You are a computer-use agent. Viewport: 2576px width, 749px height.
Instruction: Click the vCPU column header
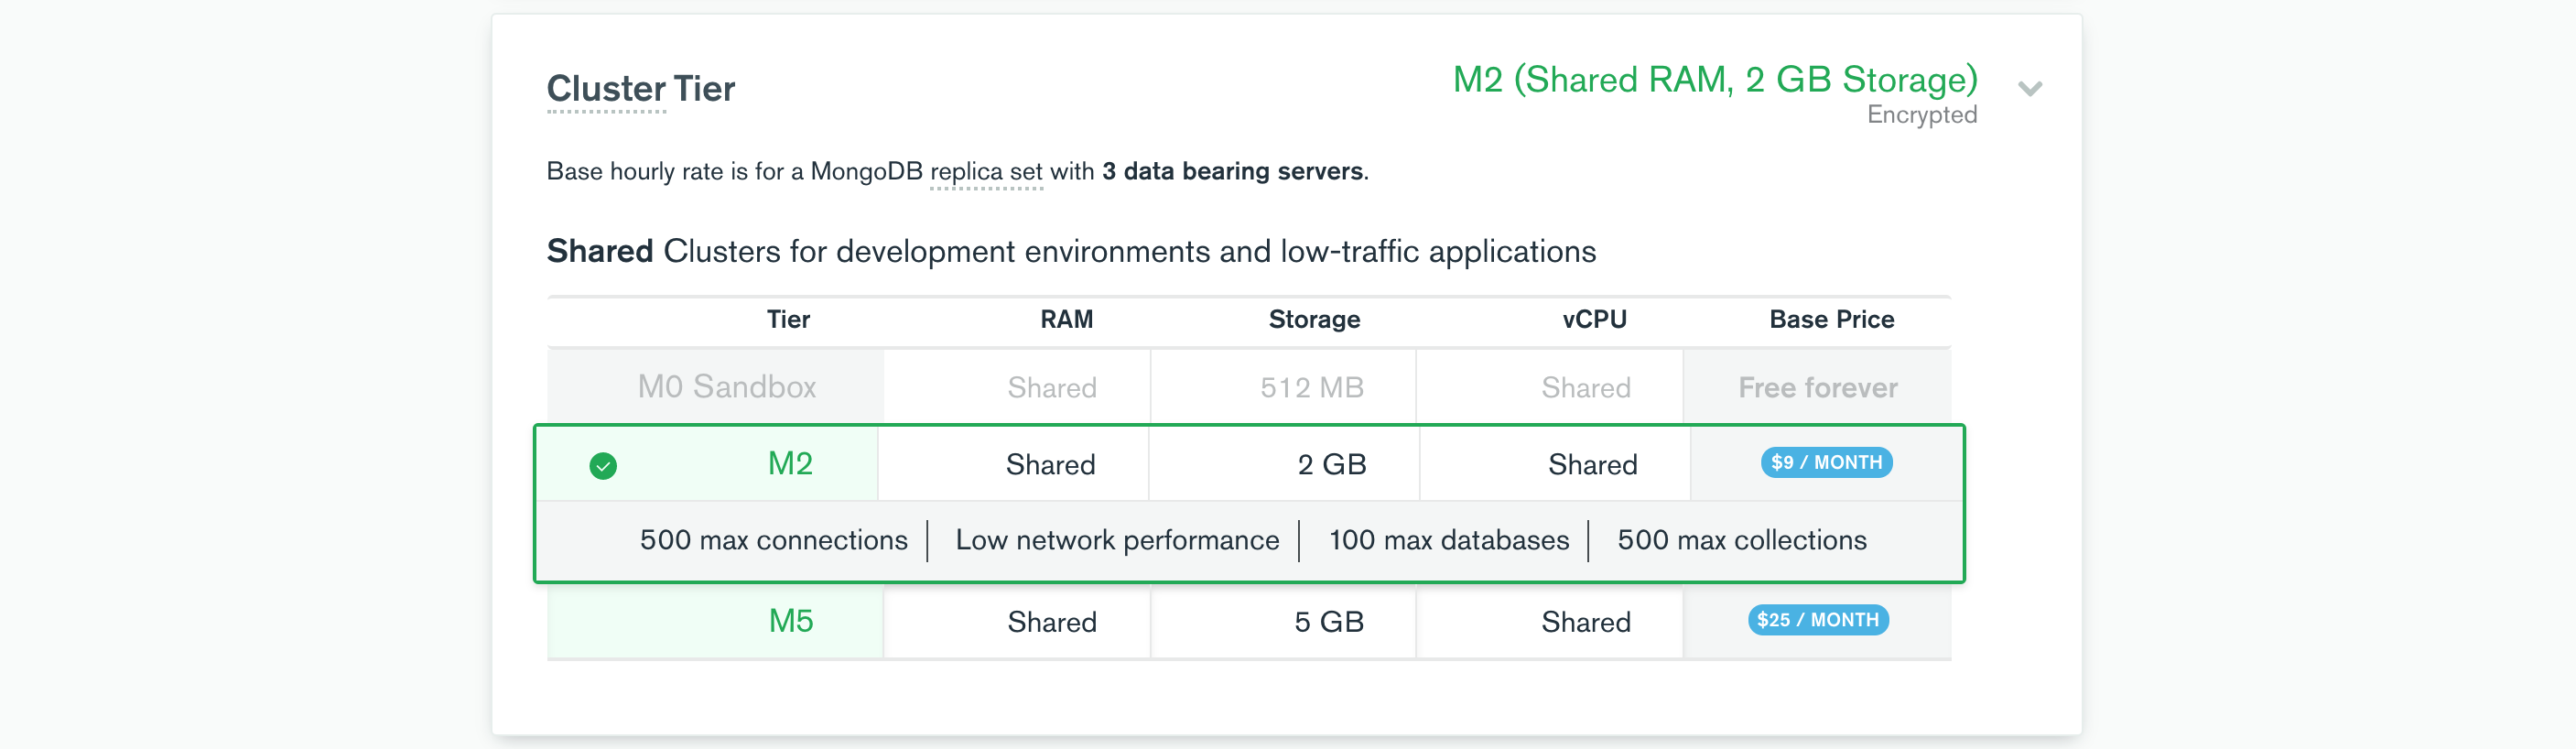click(1594, 319)
